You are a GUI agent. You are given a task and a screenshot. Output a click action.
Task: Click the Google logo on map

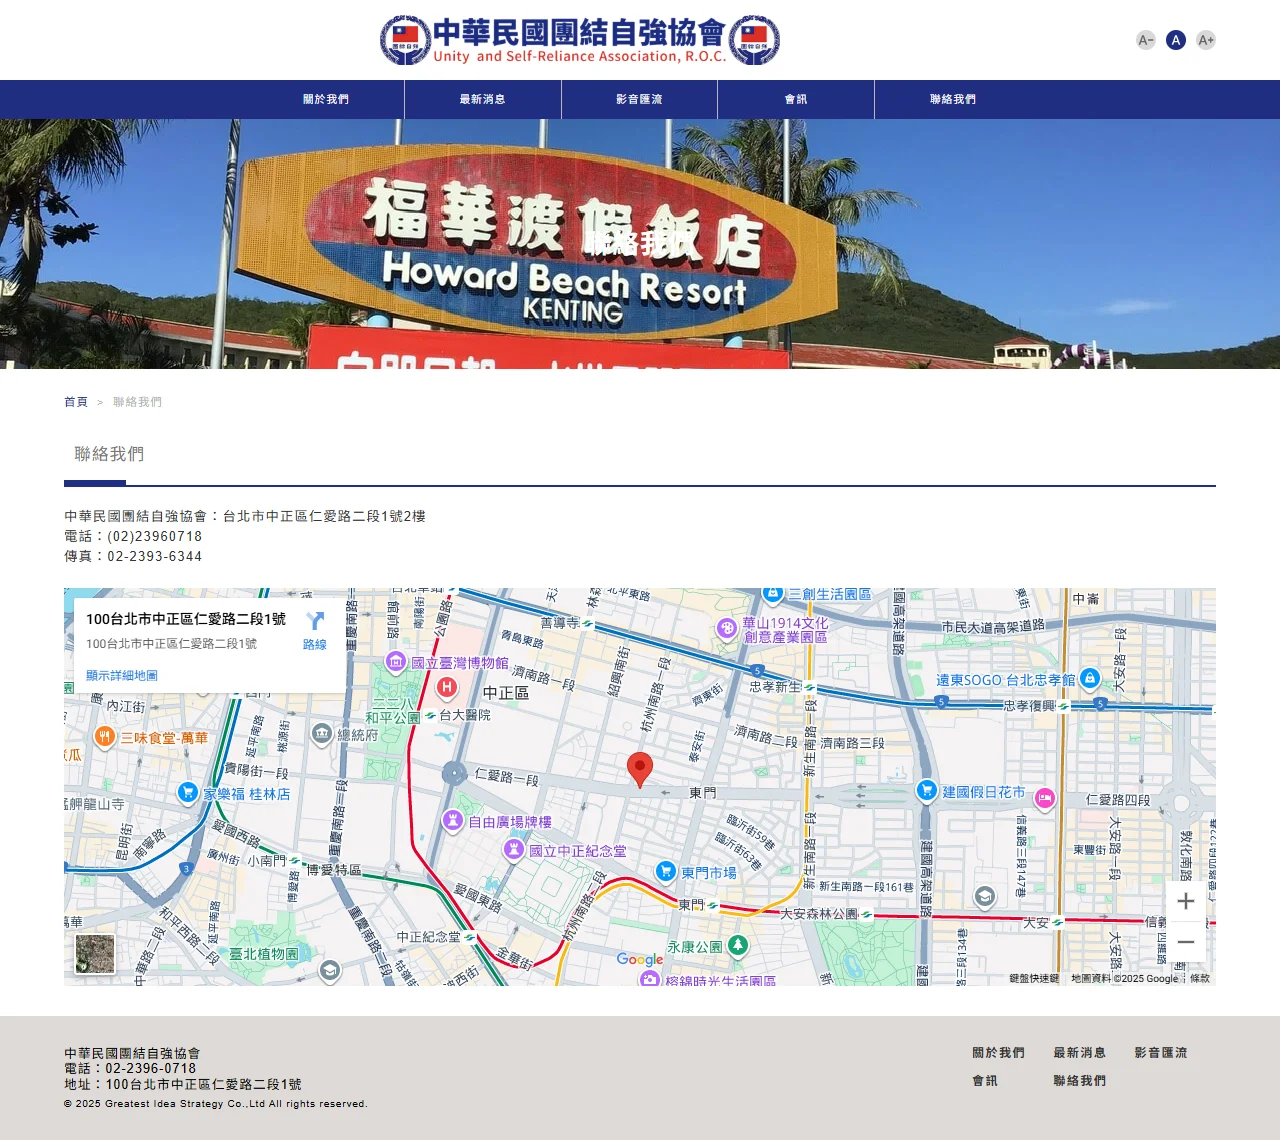tap(640, 959)
